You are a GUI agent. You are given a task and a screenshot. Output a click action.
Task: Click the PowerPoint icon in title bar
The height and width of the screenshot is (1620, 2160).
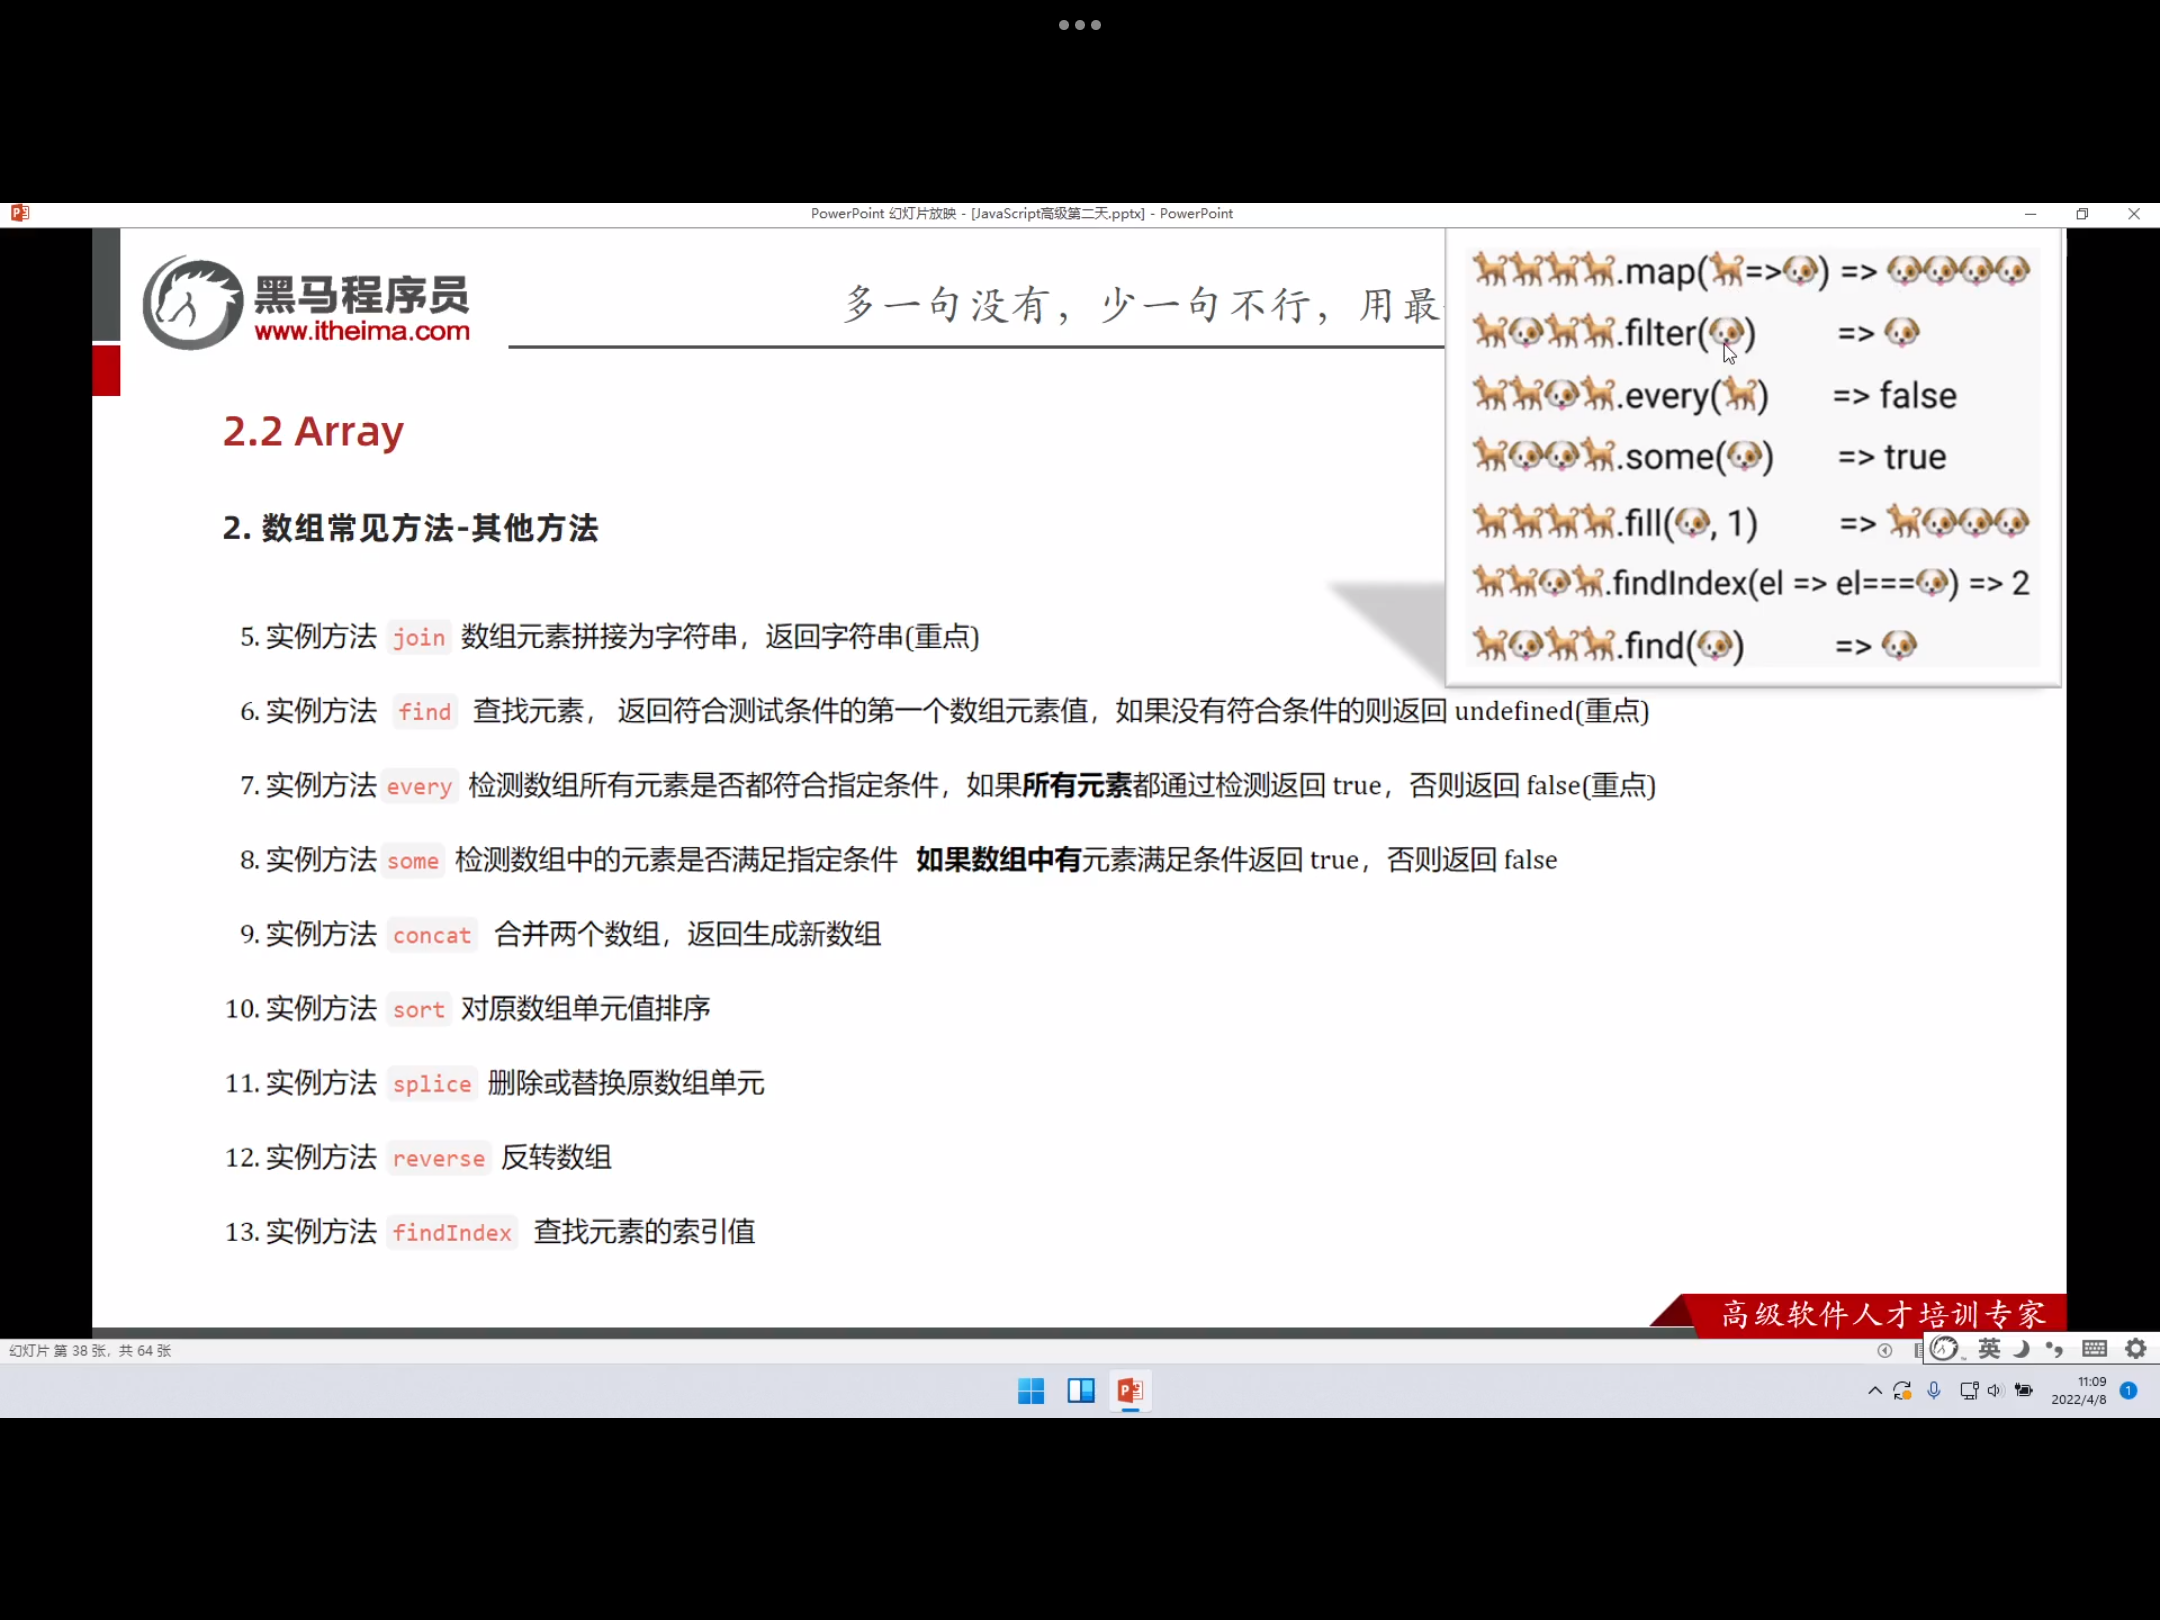pos(20,213)
